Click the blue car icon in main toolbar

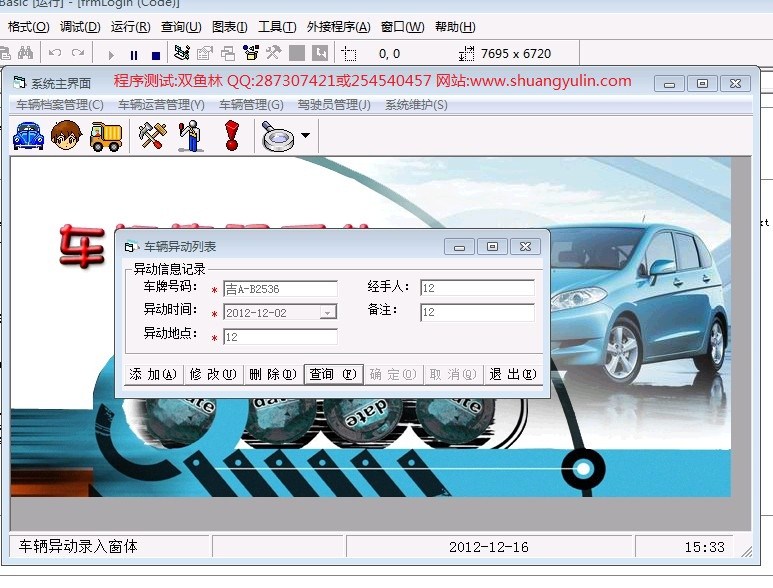click(28, 135)
